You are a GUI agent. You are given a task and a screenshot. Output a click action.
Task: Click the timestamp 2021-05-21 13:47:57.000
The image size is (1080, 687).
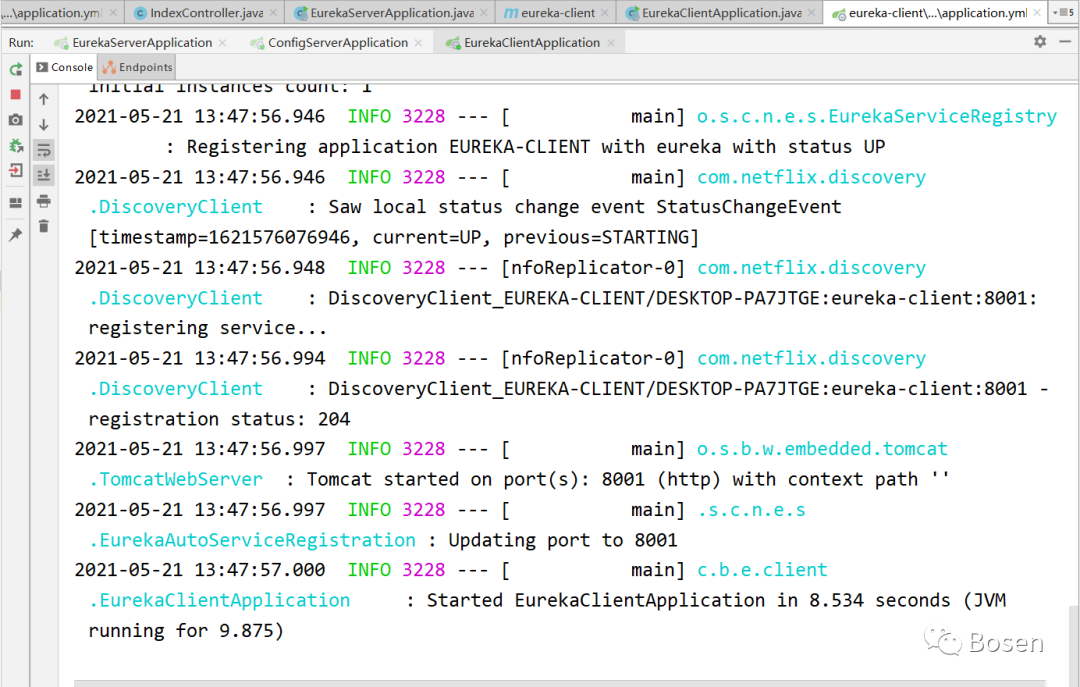(200, 570)
